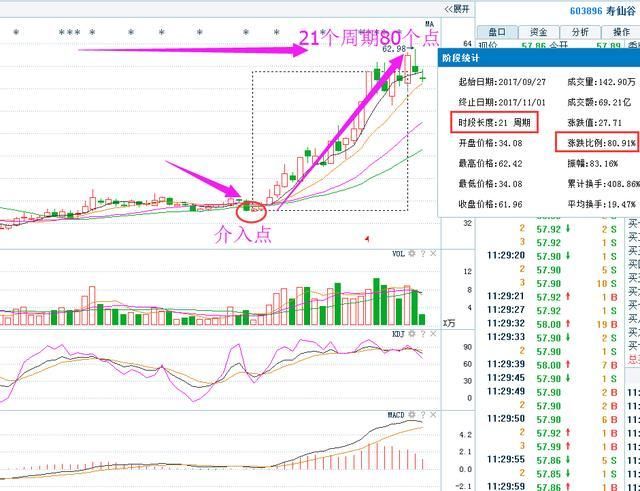Open MACD indicator help question mark
The width and height of the screenshot is (640, 491).
(x=423, y=415)
